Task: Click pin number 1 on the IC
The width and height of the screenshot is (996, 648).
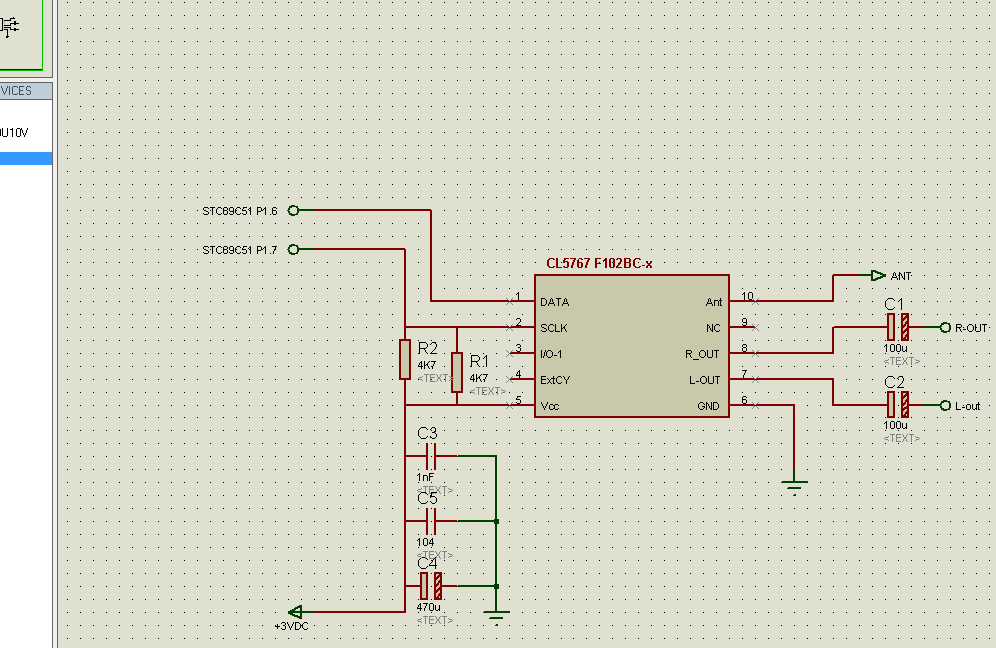Action: (518, 296)
